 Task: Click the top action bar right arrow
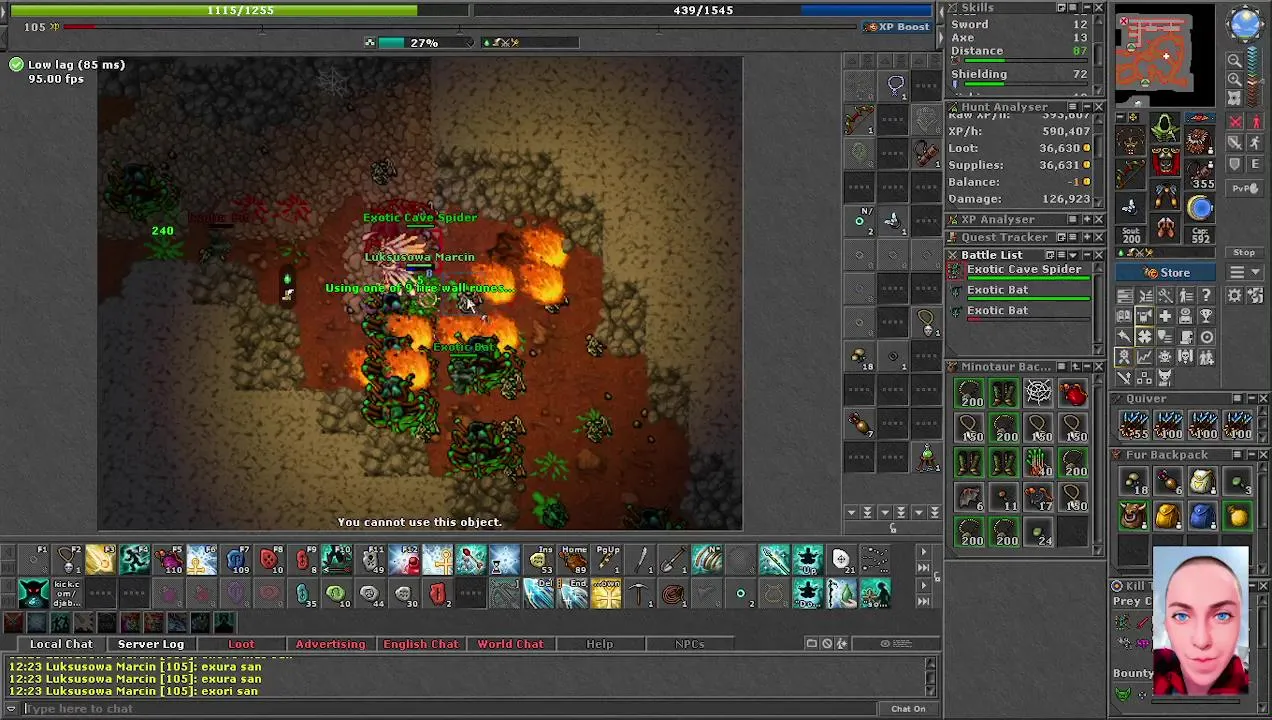point(923,552)
